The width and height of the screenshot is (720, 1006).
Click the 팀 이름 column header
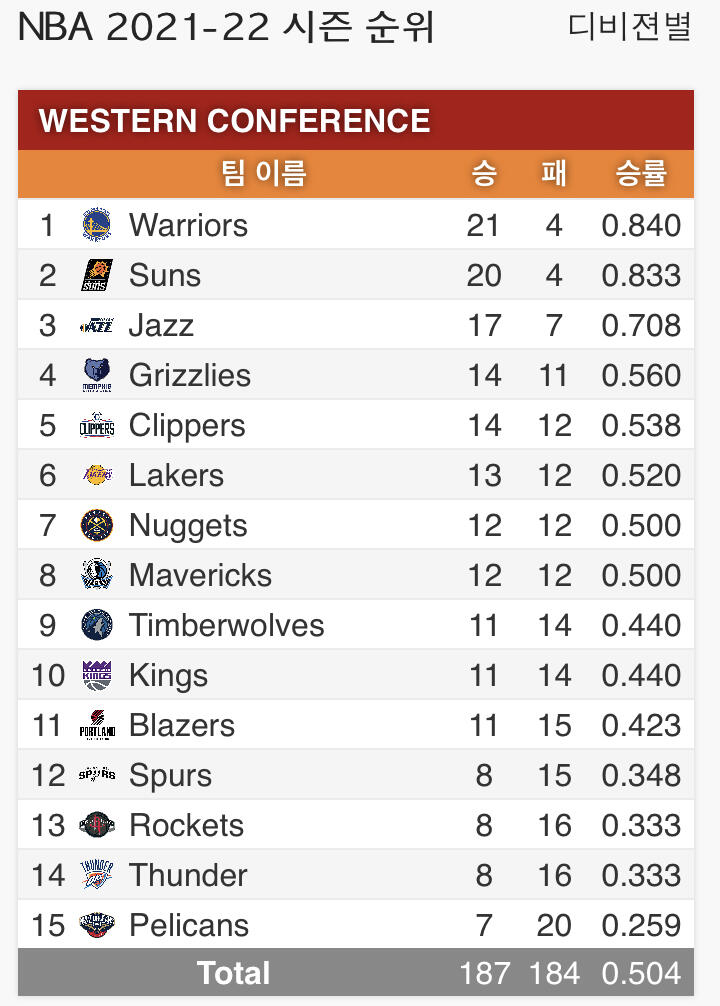tap(263, 174)
